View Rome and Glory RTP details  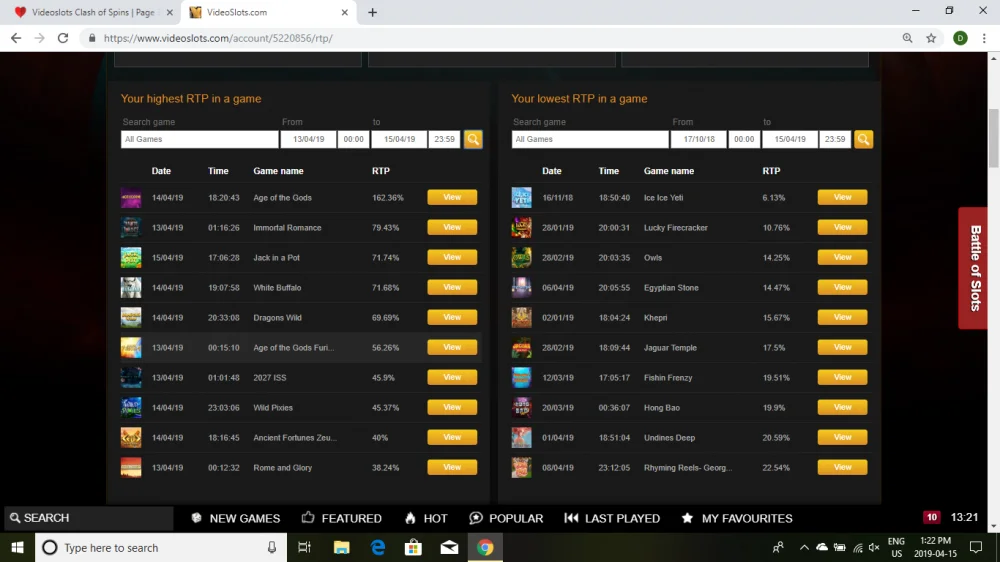452,467
